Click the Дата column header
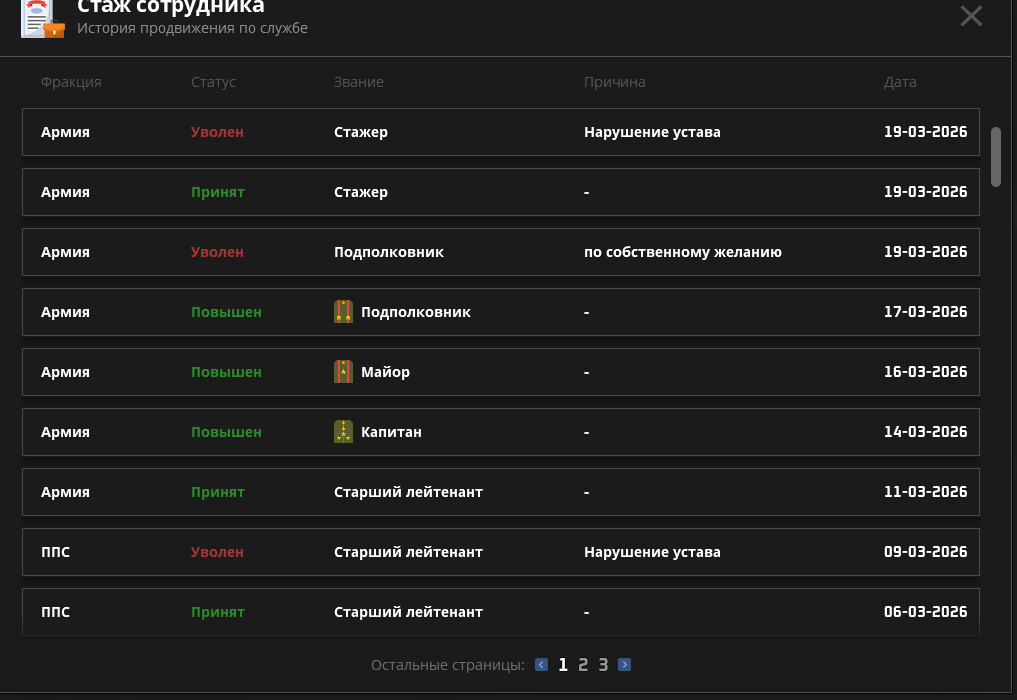 [899, 82]
